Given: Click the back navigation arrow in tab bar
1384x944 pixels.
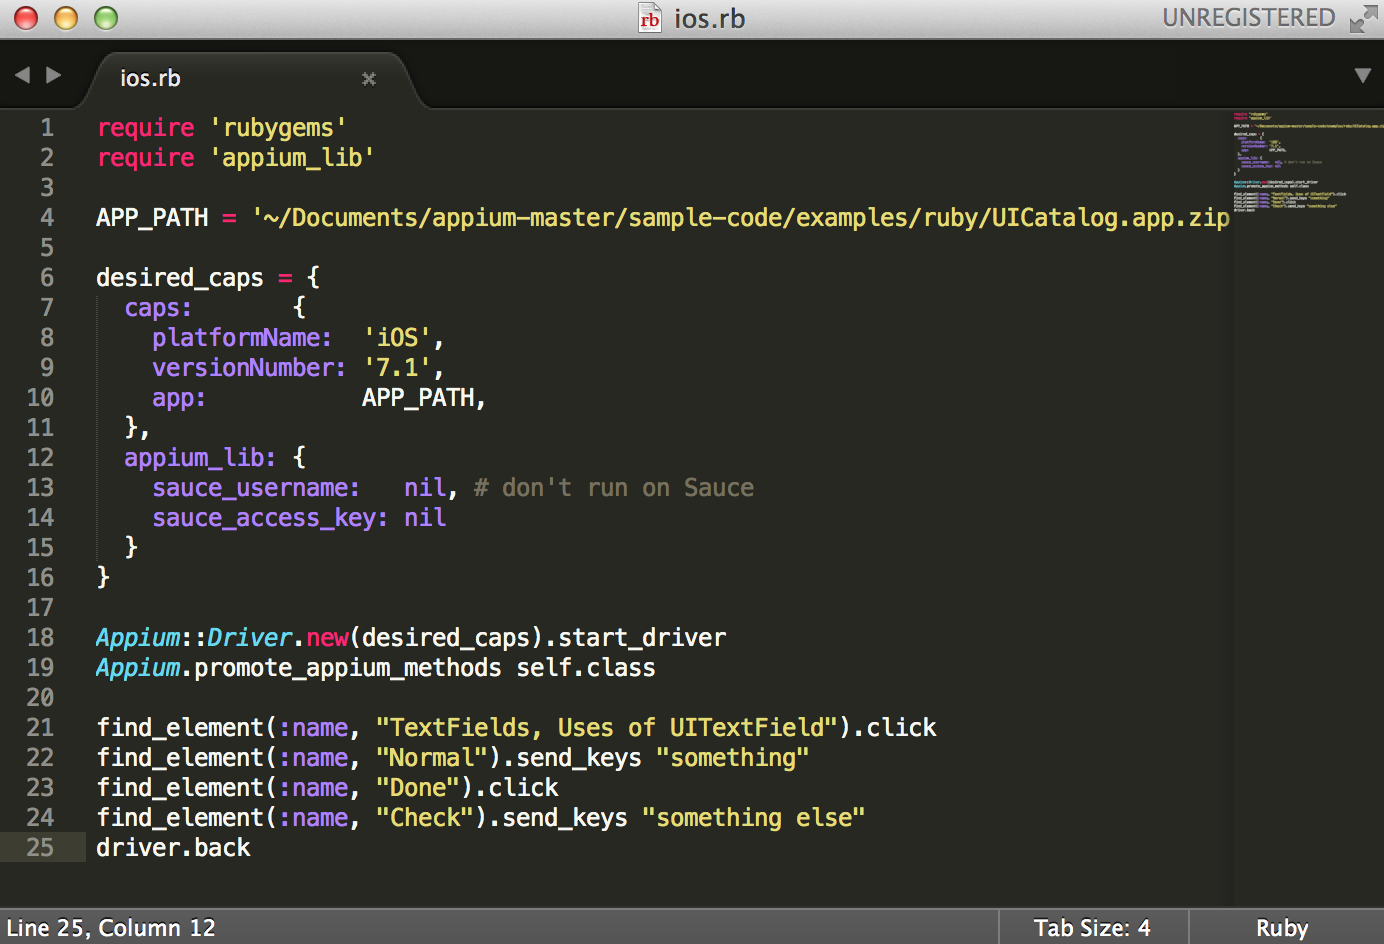Looking at the screenshot, I should 22,75.
